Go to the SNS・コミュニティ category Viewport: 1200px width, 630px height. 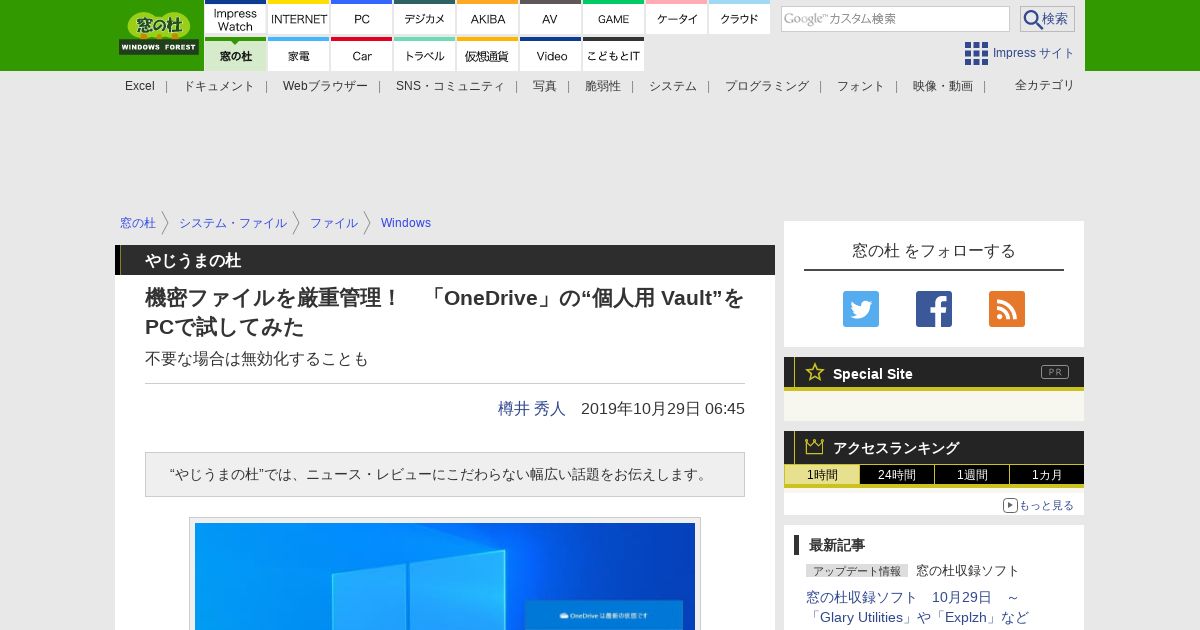(450, 86)
